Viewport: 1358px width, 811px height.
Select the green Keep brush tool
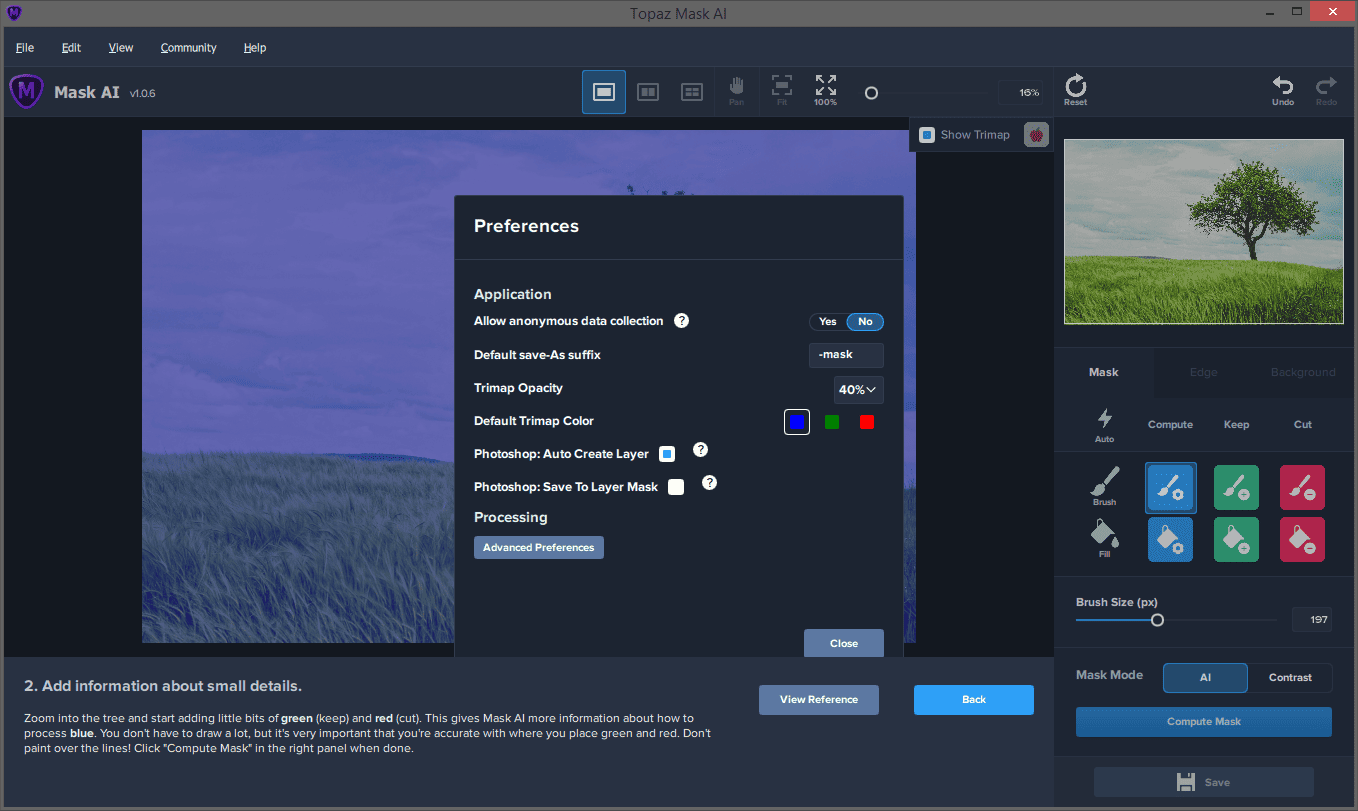point(1236,488)
